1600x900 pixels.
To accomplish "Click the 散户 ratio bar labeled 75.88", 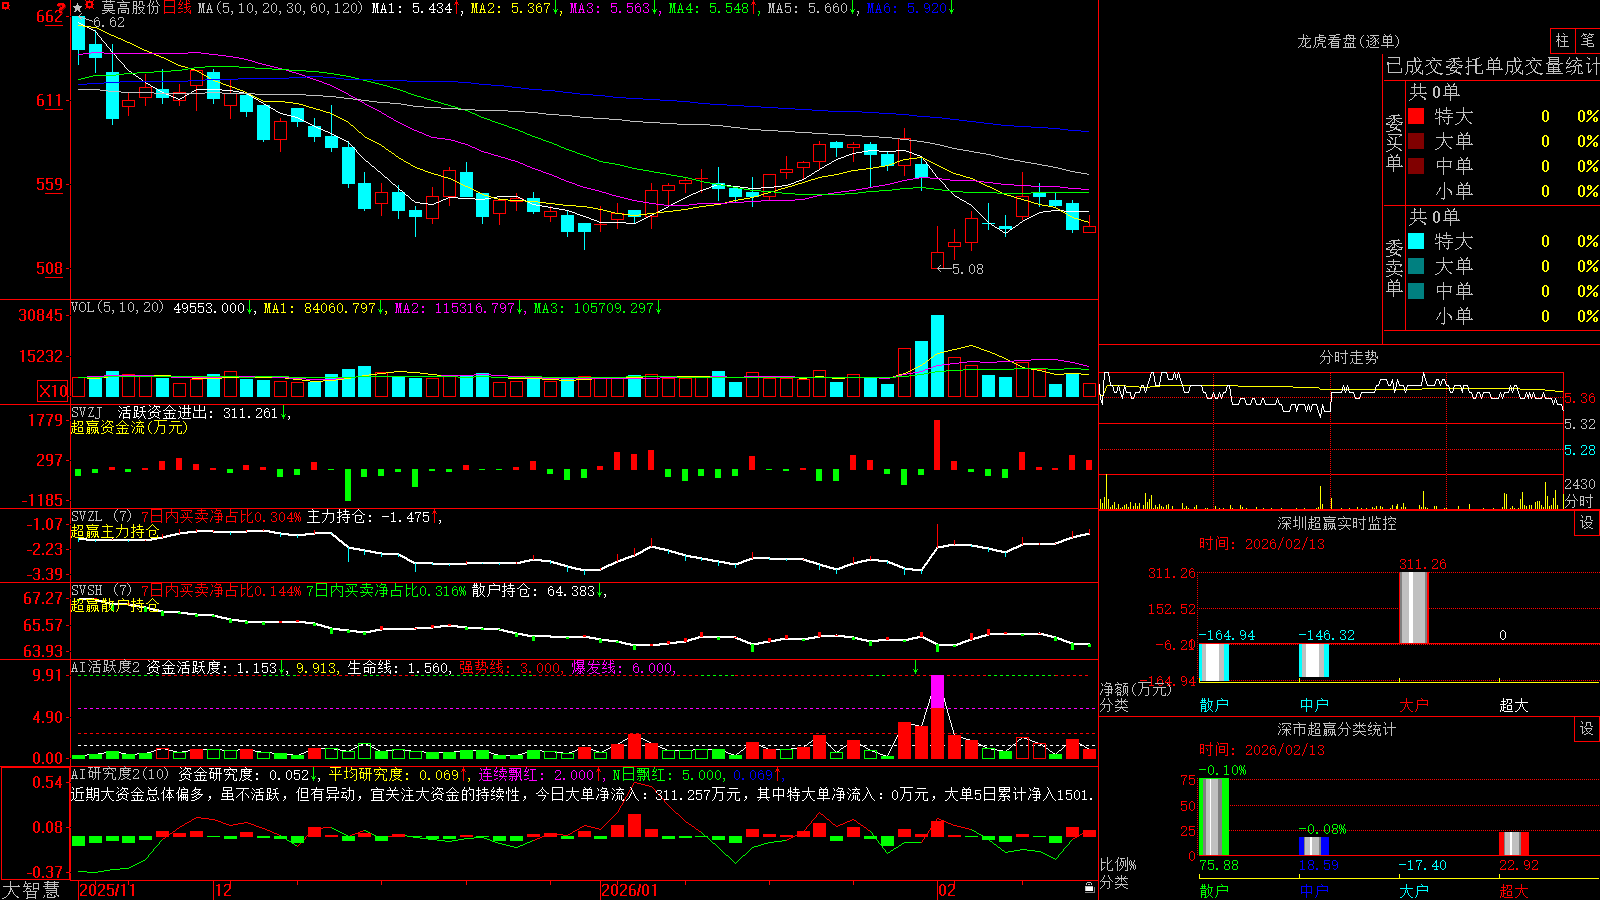I will click(1213, 816).
